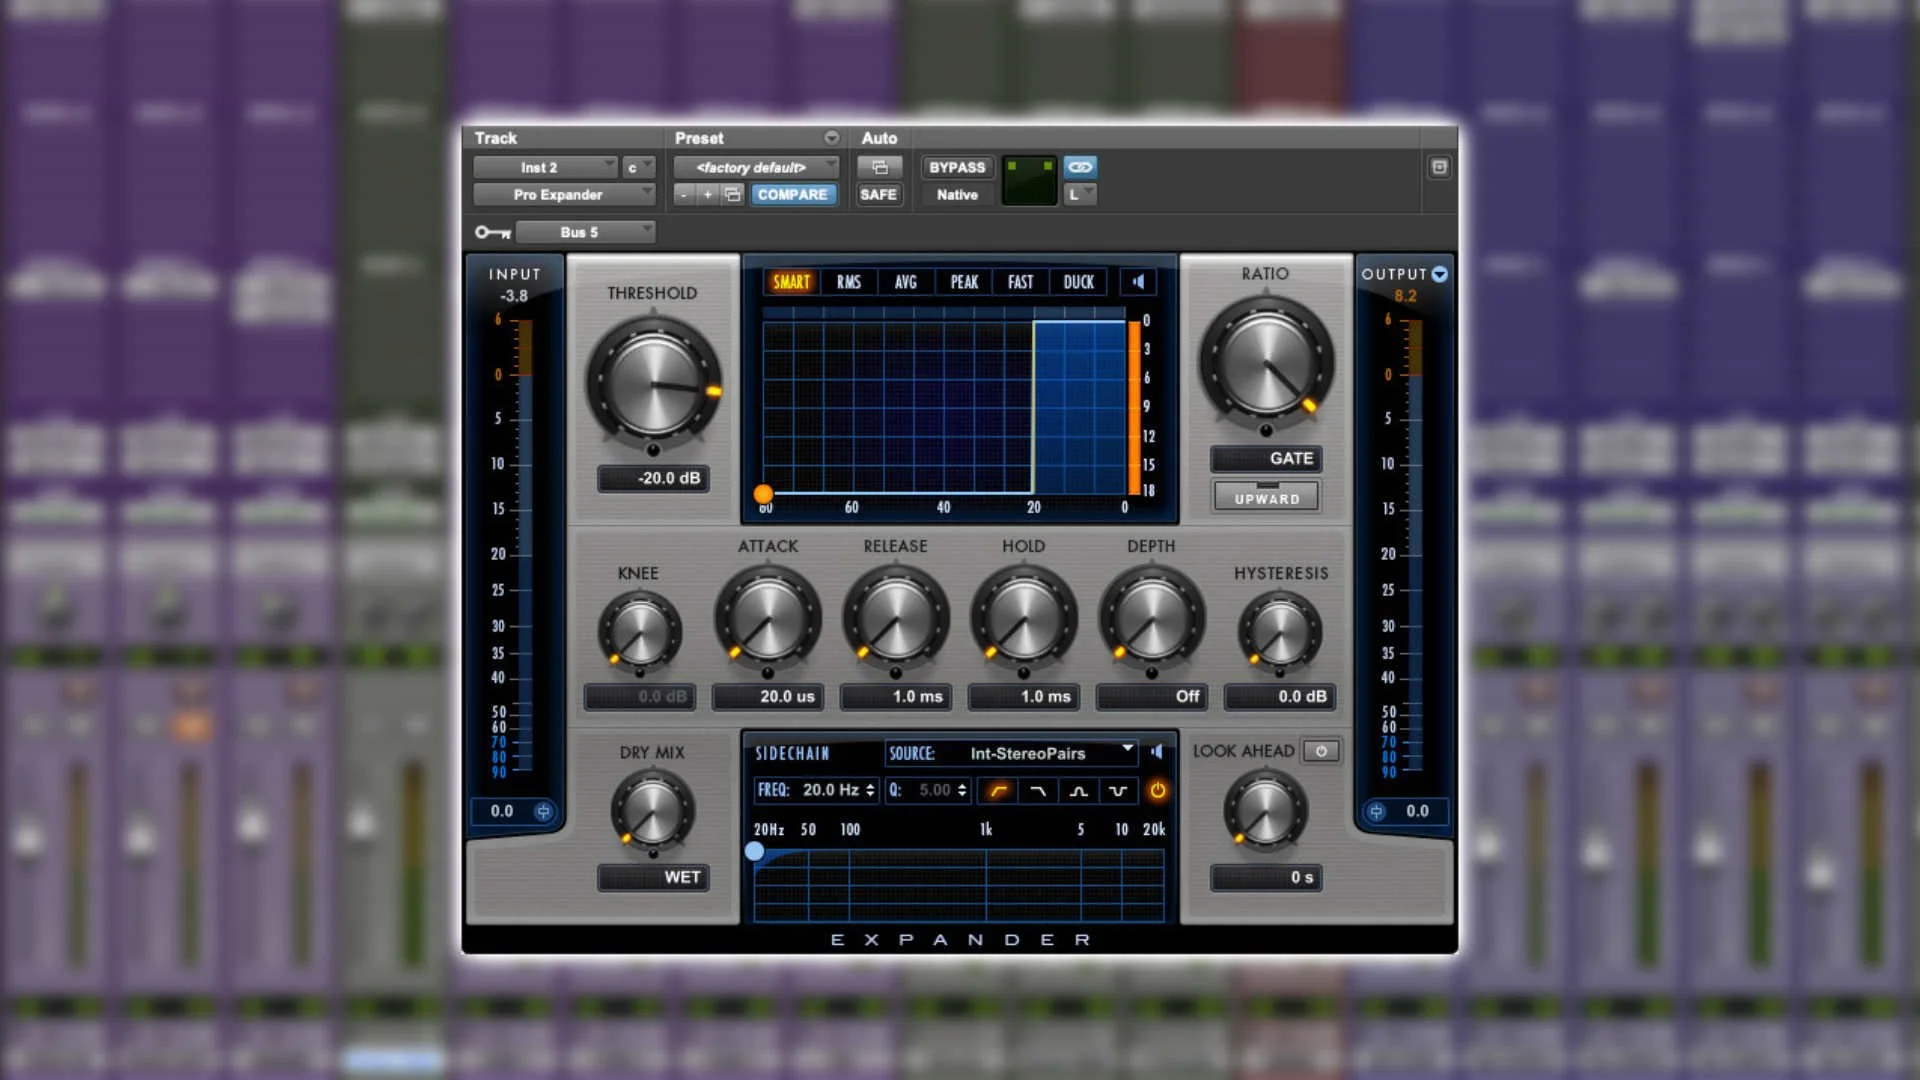1920x1080 pixels.
Task: Click the key input icon beside Bus 5
Action: point(492,231)
